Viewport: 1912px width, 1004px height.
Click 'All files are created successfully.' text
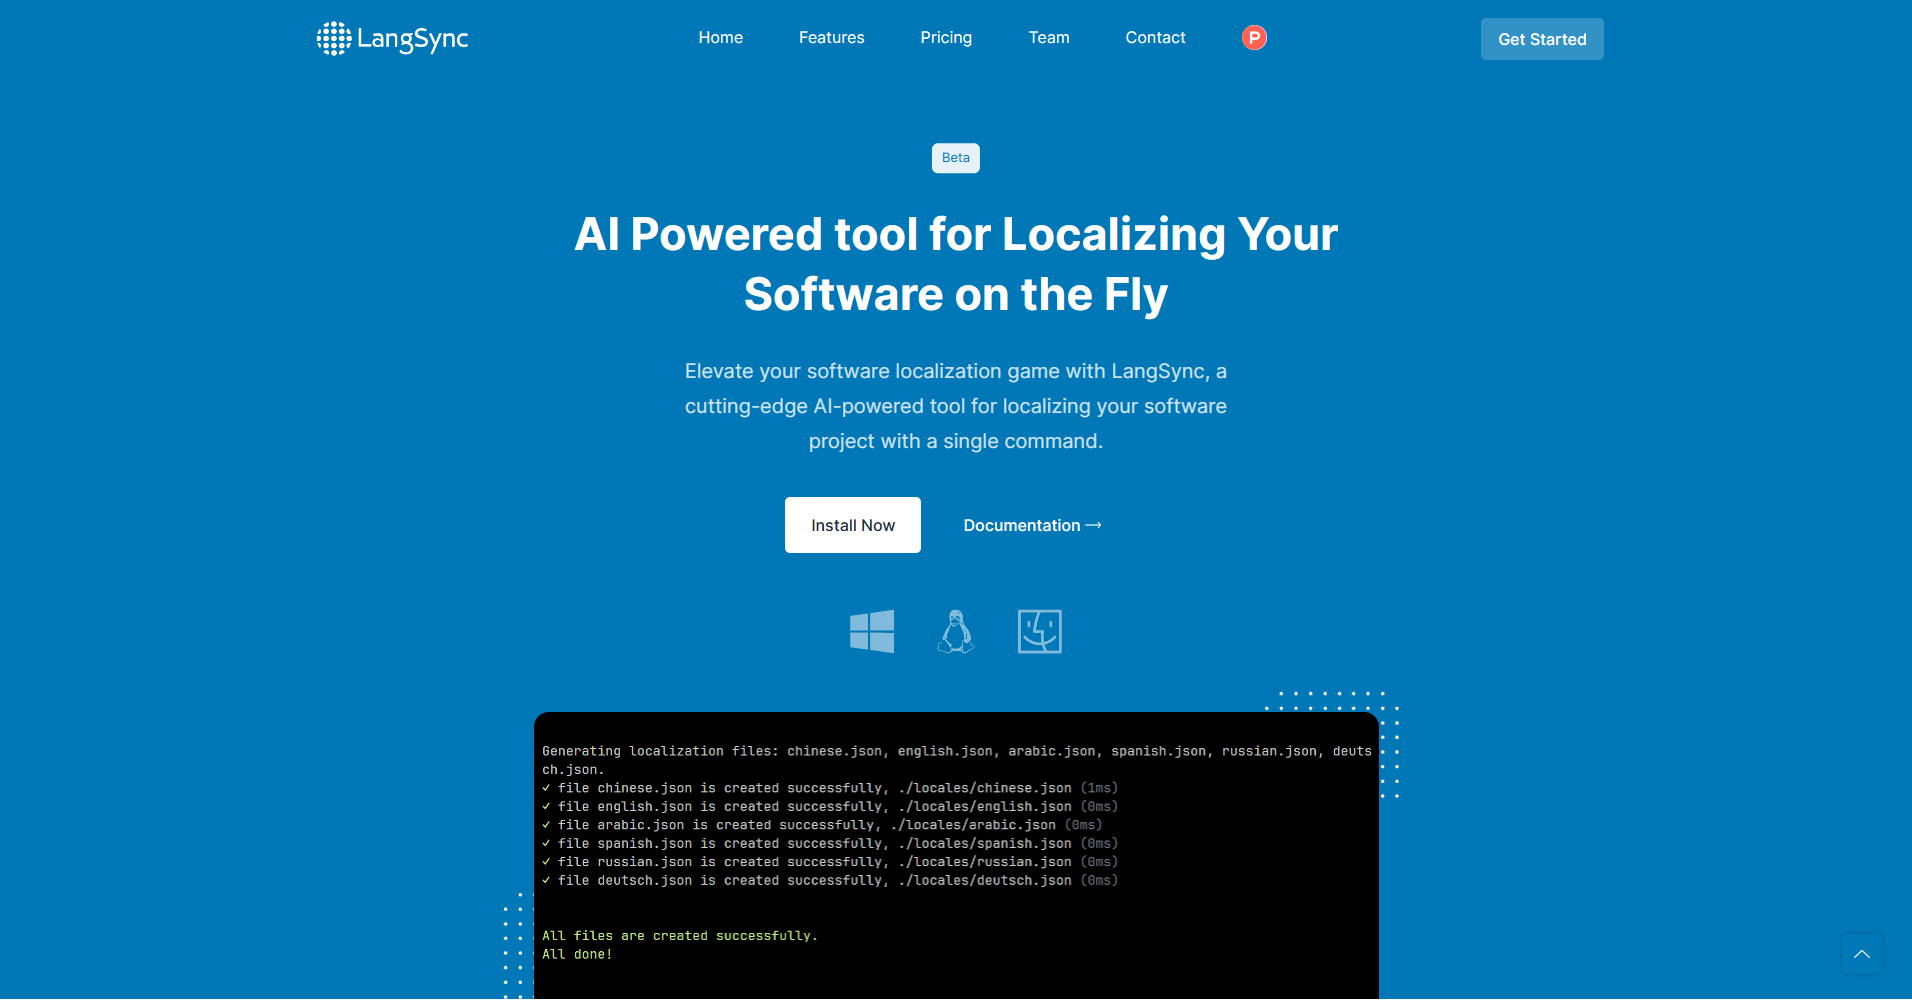(680, 936)
